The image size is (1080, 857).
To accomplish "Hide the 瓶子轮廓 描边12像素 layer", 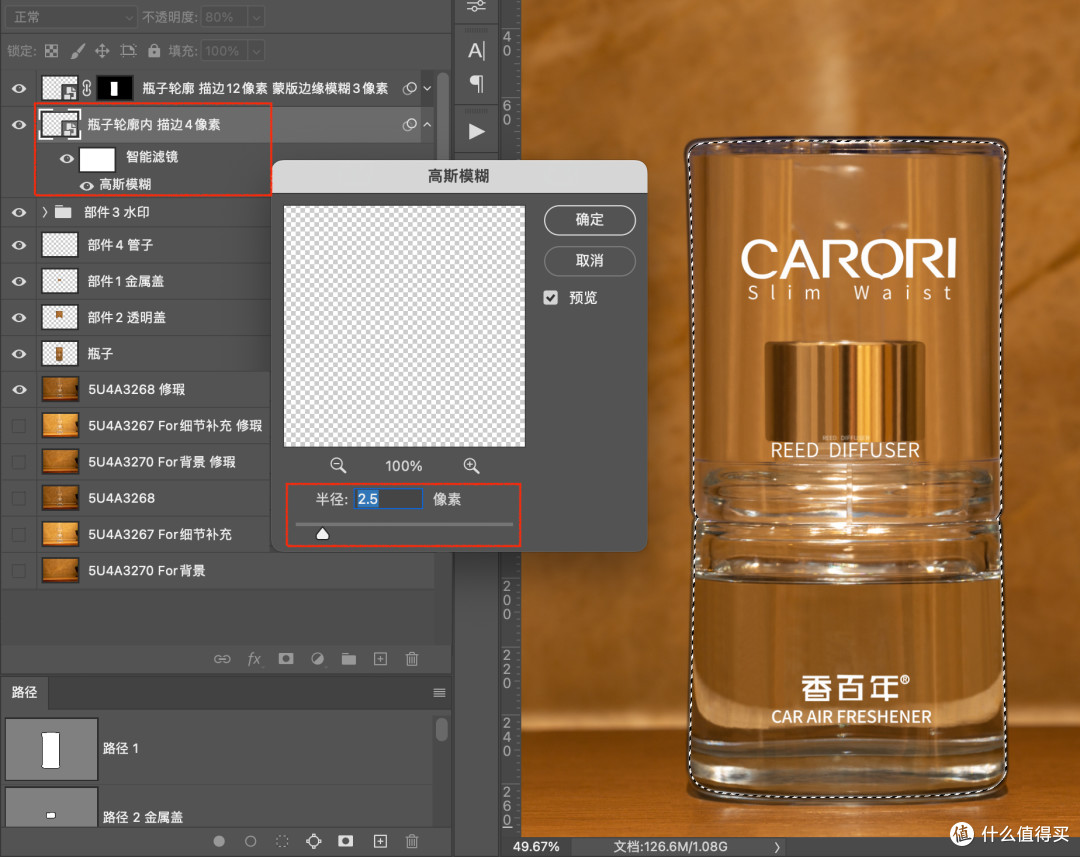I will 19,88.
